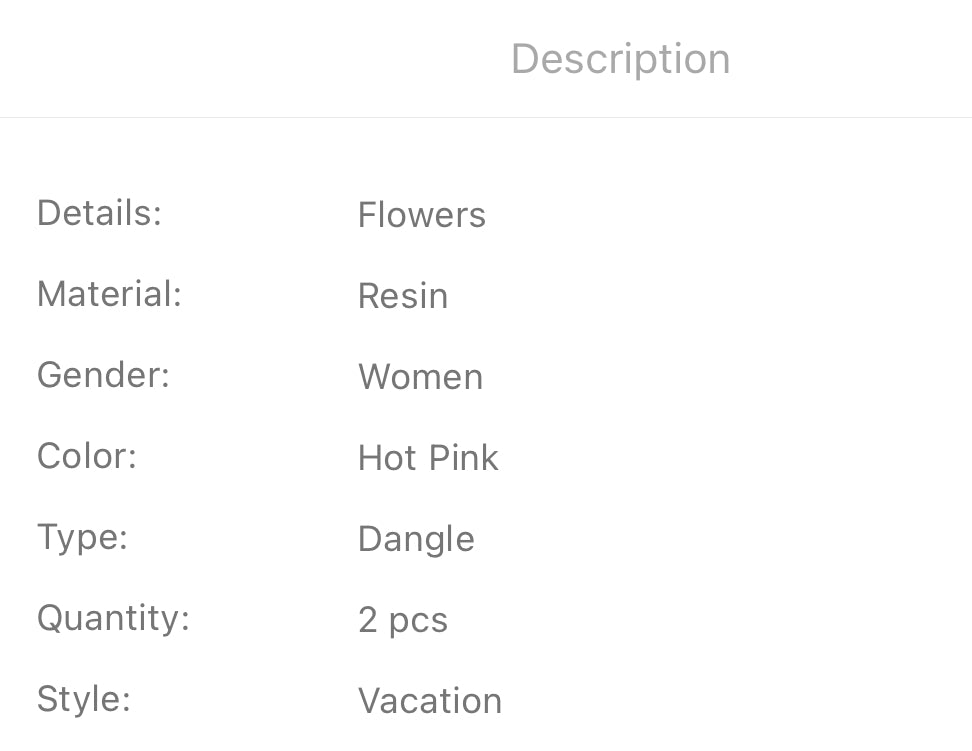Select the "Hot Pink" color value

428,458
